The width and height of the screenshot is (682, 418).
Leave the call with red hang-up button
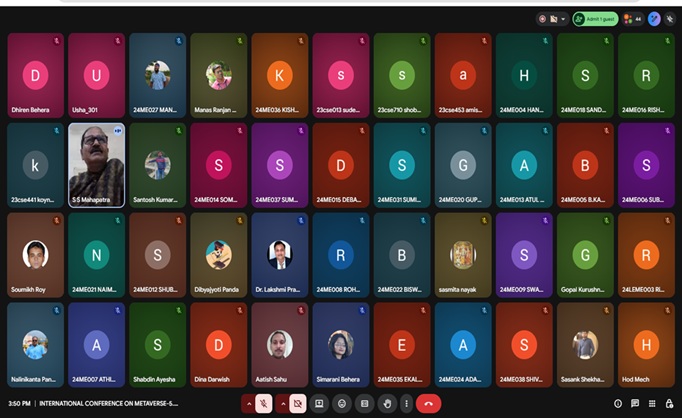click(x=429, y=403)
